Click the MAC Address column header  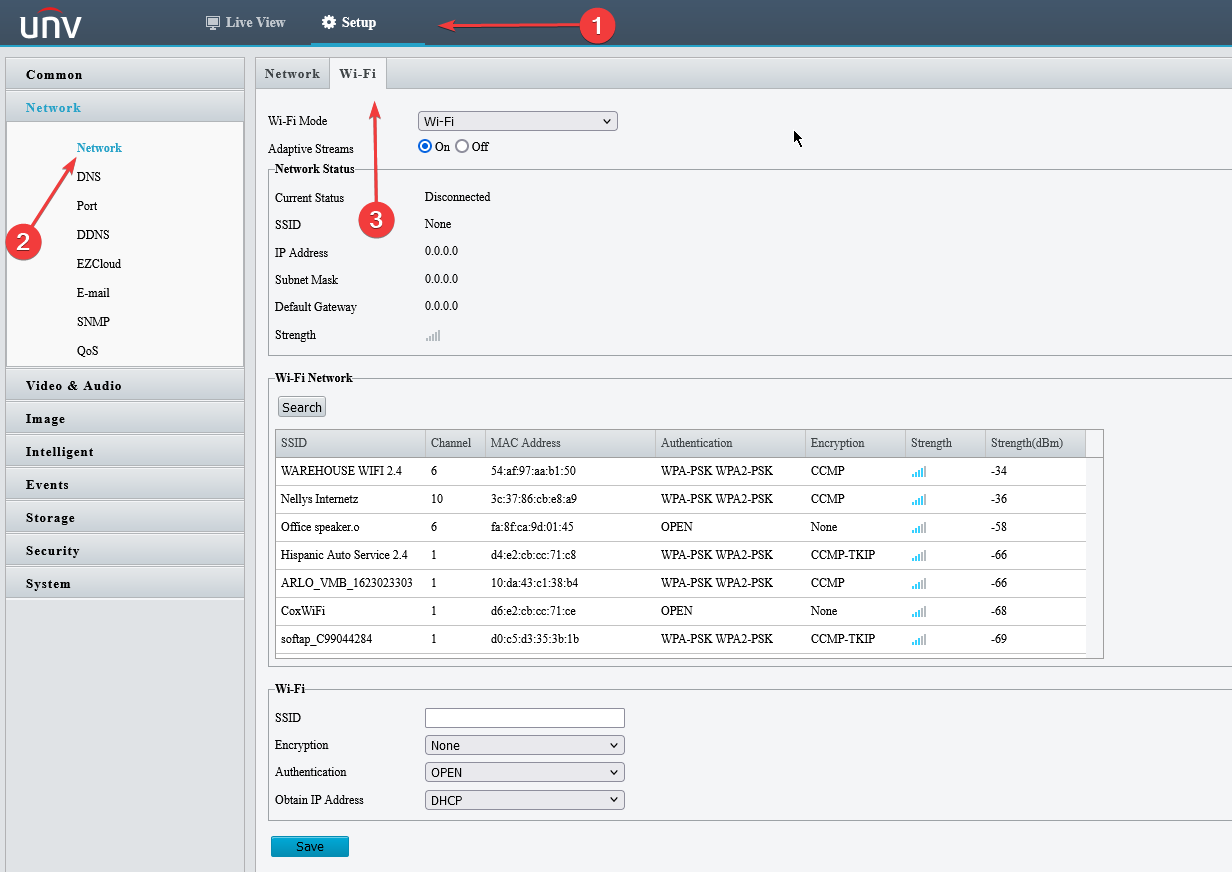coord(571,443)
